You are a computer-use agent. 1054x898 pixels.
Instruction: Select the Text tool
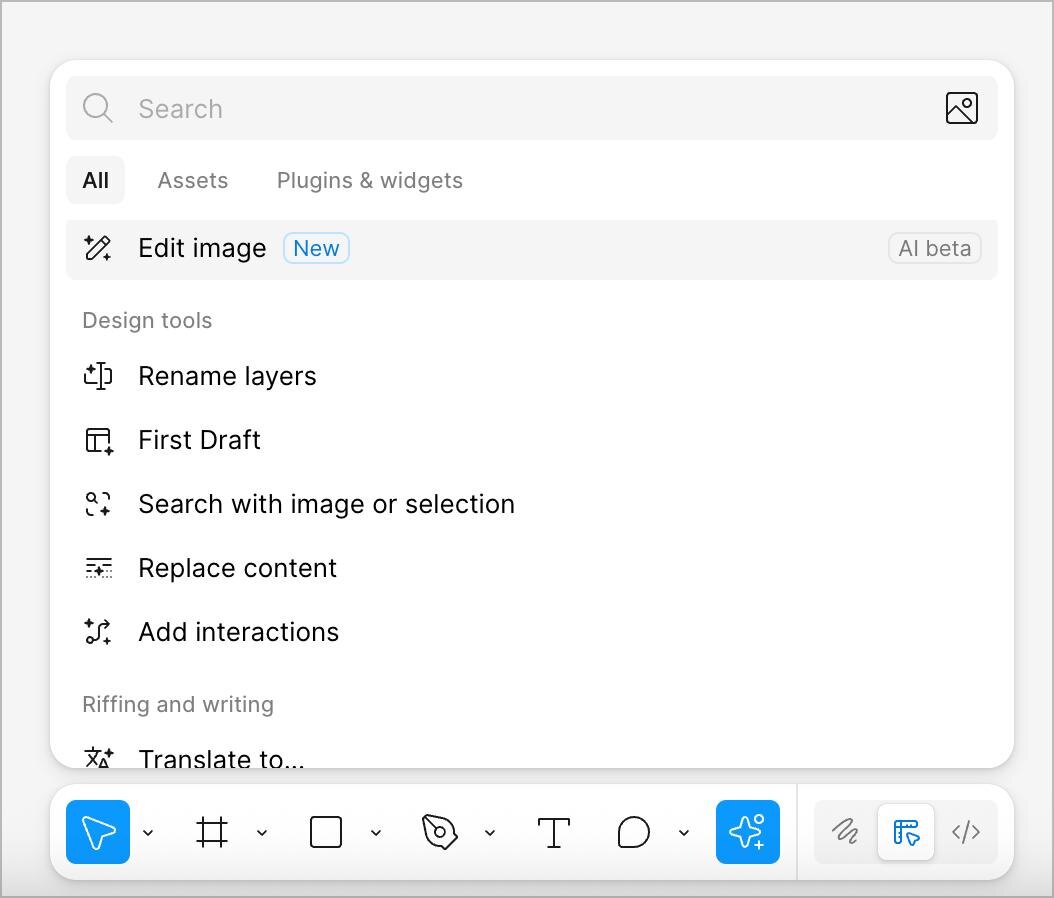pos(554,832)
